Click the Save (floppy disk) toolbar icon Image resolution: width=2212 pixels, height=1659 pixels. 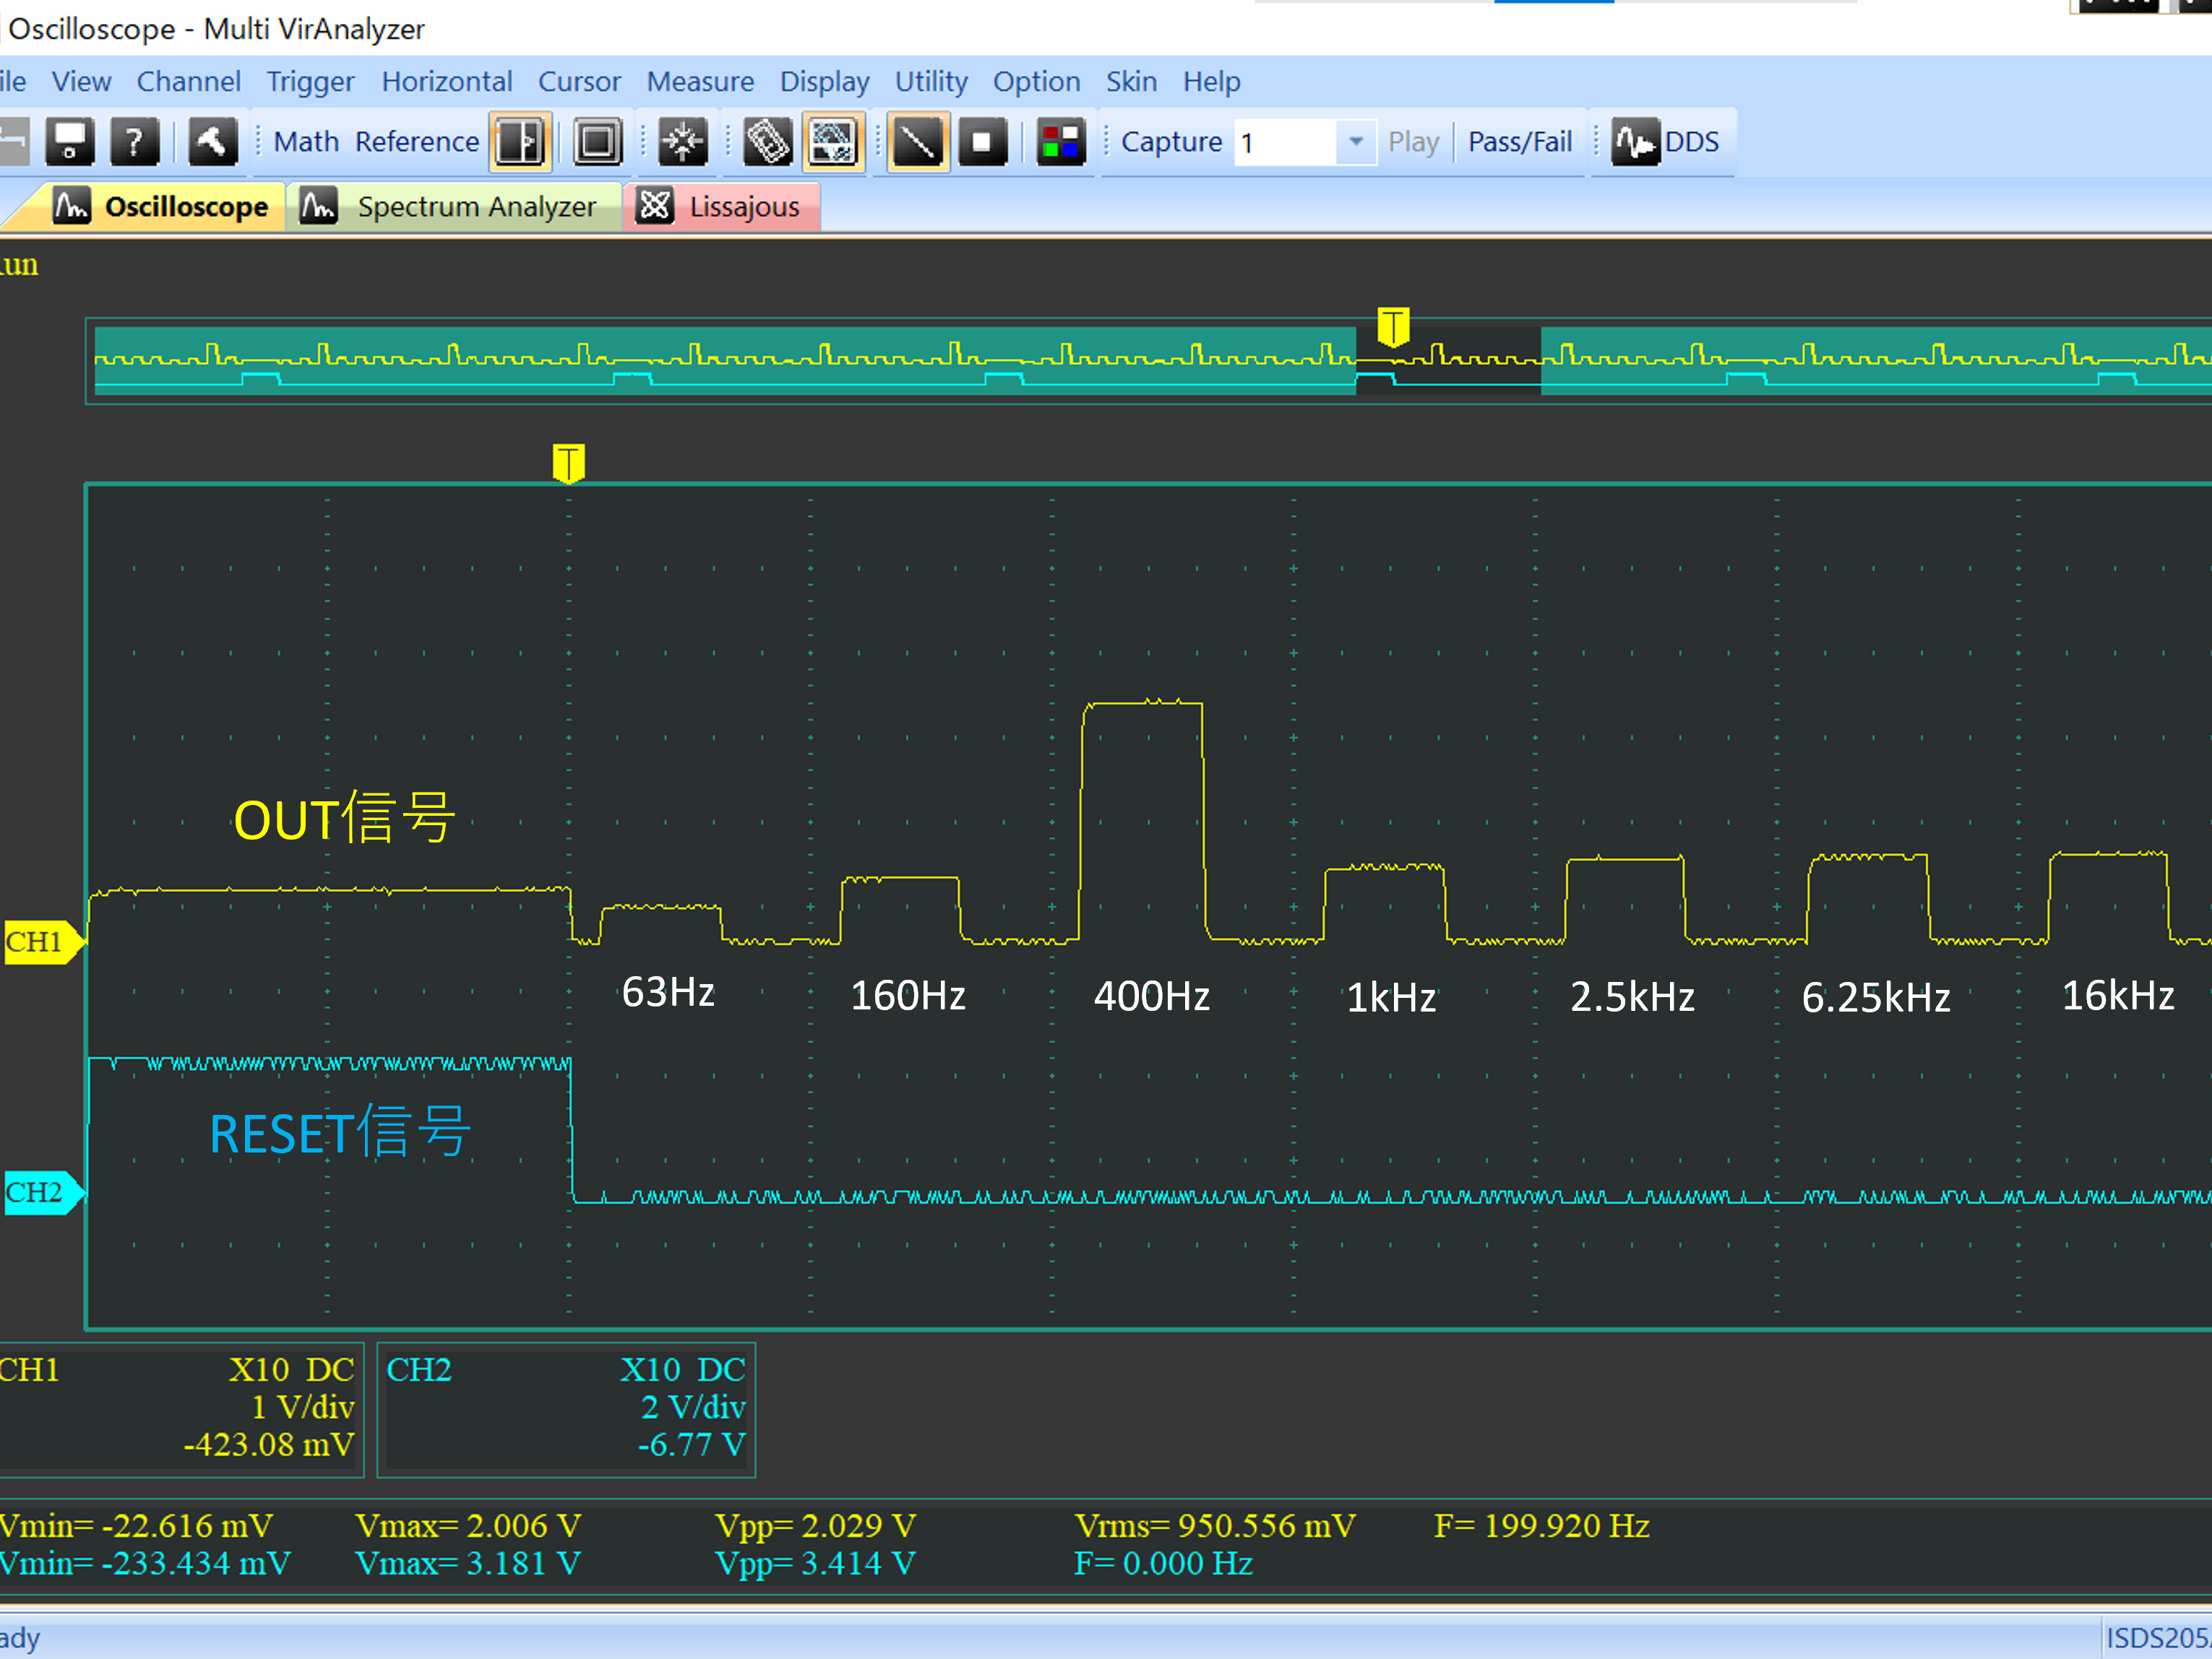(x=69, y=142)
